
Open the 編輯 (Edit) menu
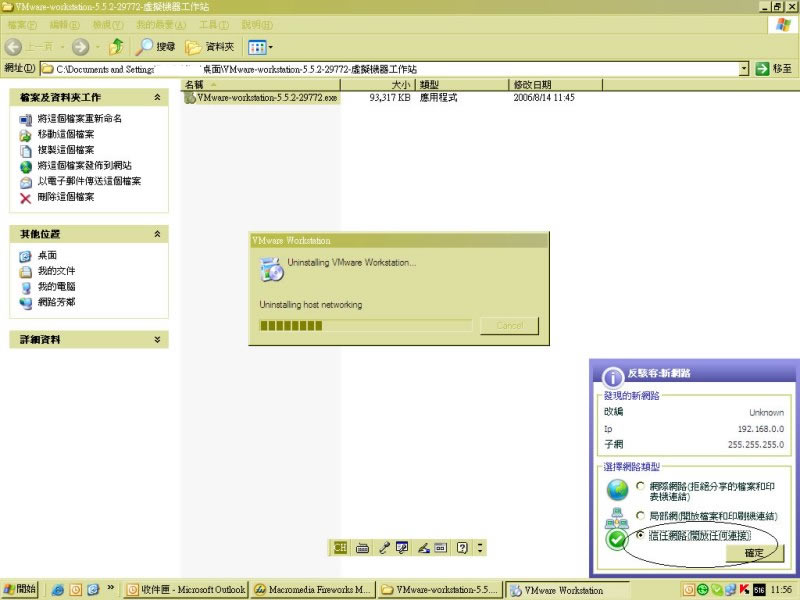64,24
